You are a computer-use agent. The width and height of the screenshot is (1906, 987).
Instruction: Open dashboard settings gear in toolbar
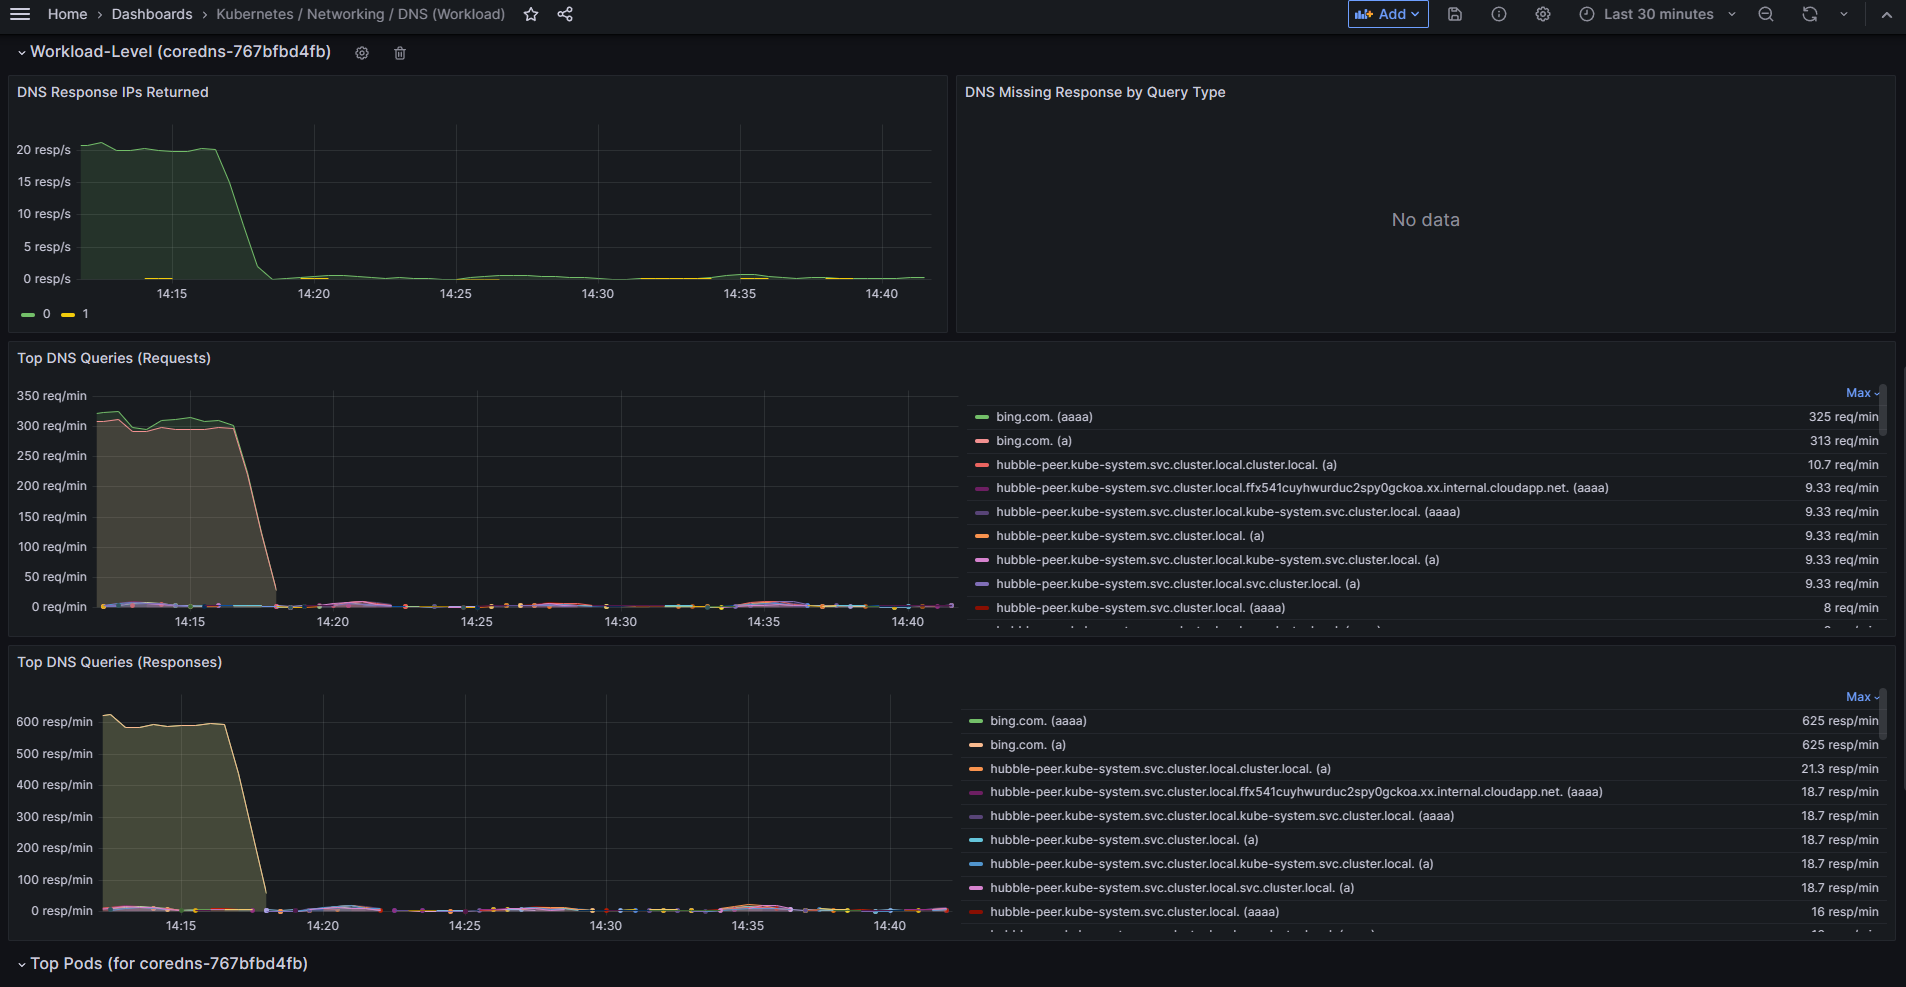tap(1543, 14)
